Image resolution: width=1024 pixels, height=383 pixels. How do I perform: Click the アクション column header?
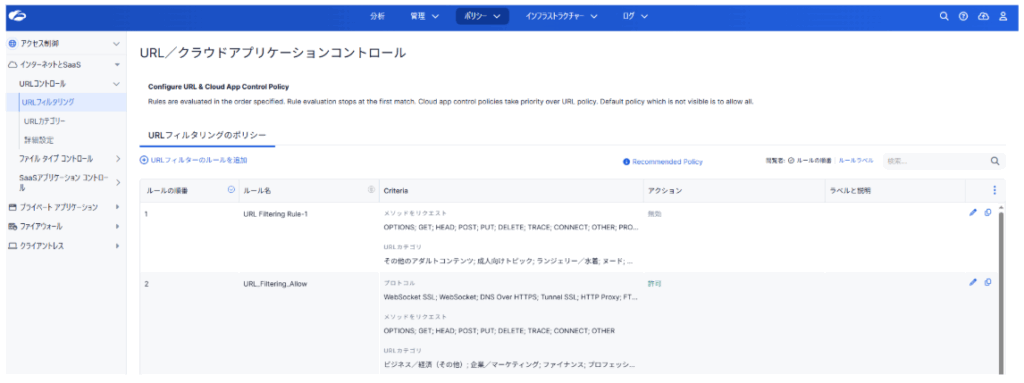[664, 190]
